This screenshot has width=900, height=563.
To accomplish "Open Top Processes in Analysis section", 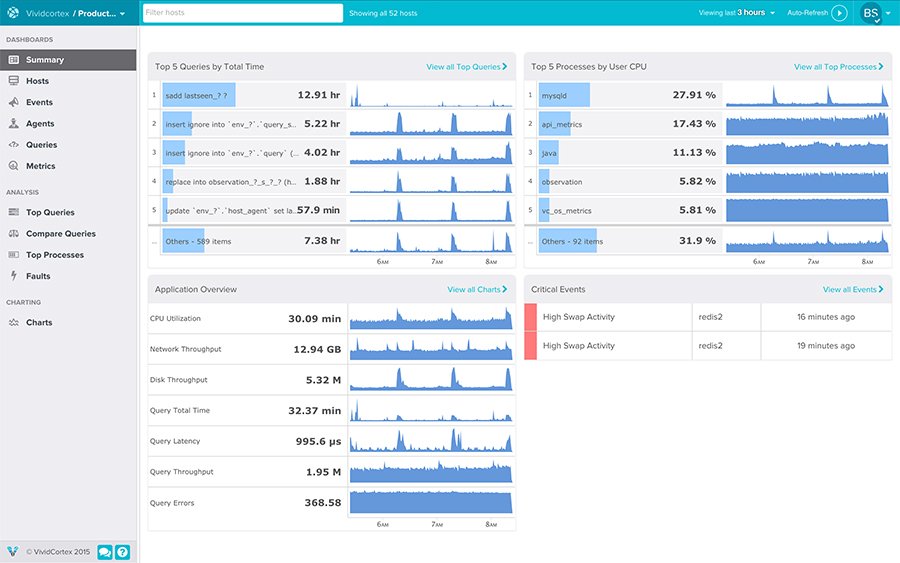I will pos(54,255).
